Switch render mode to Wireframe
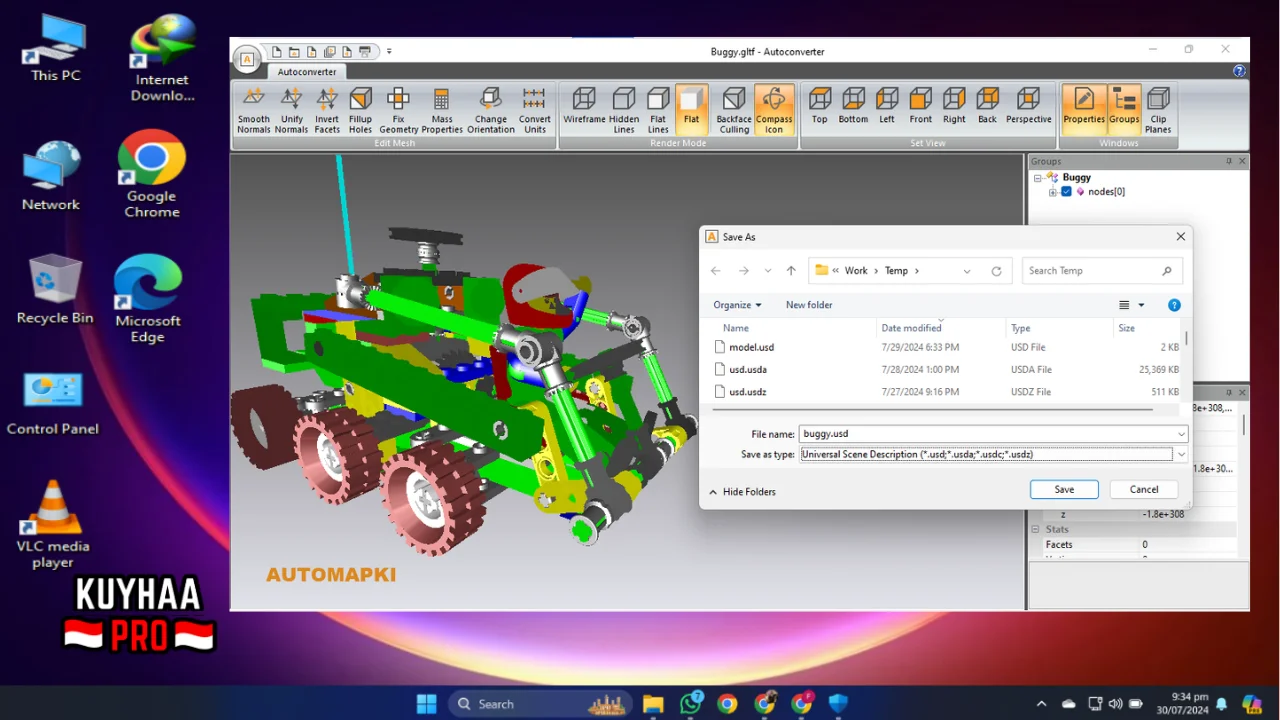This screenshot has width=1280, height=720. pyautogui.click(x=584, y=110)
